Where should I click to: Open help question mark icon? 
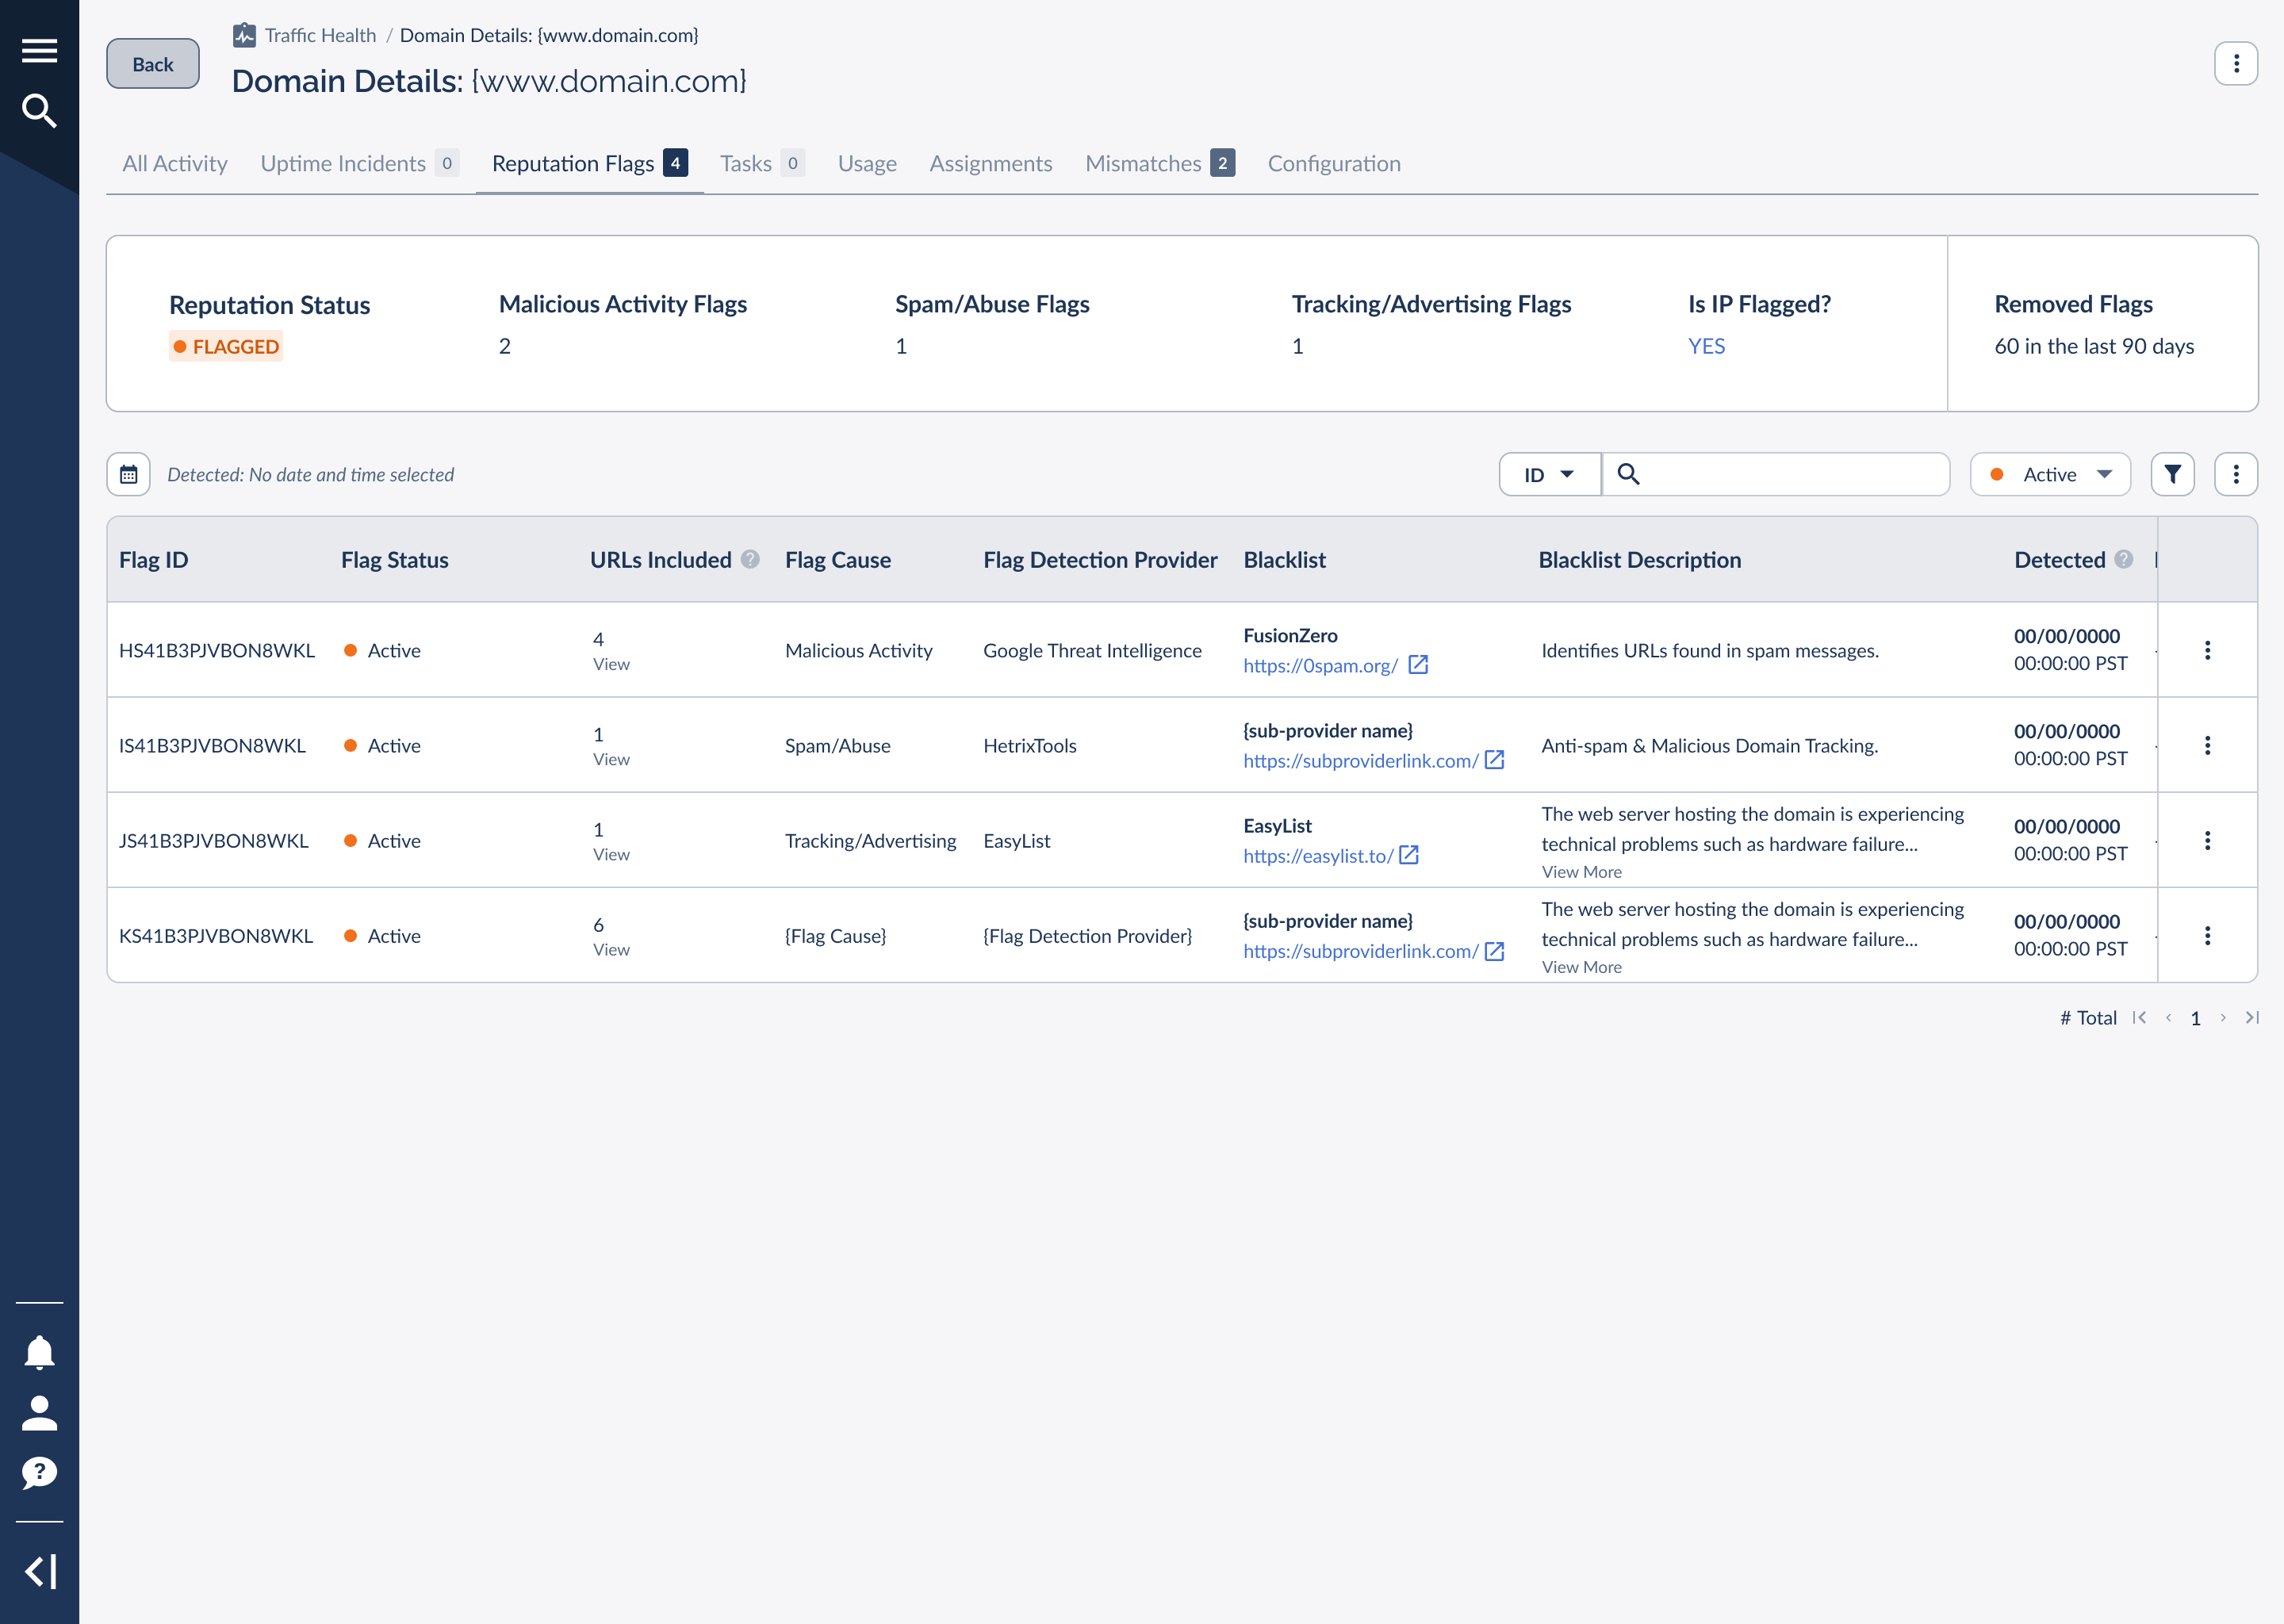click(39, 1473)
